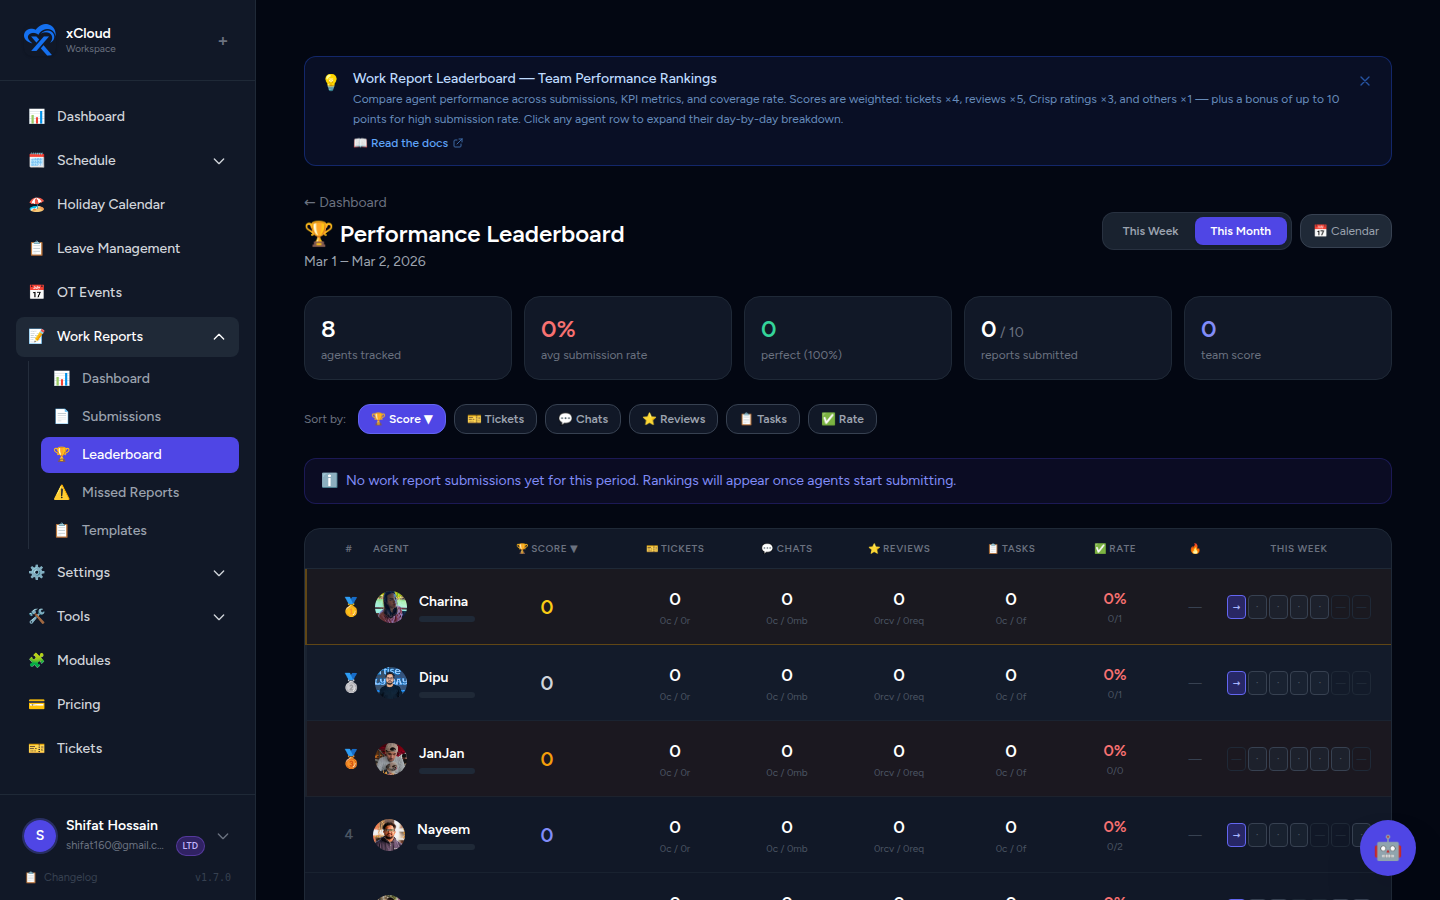Open the Read the docs link
This screenshot has height=900, width=1440.
pos(410,143)
